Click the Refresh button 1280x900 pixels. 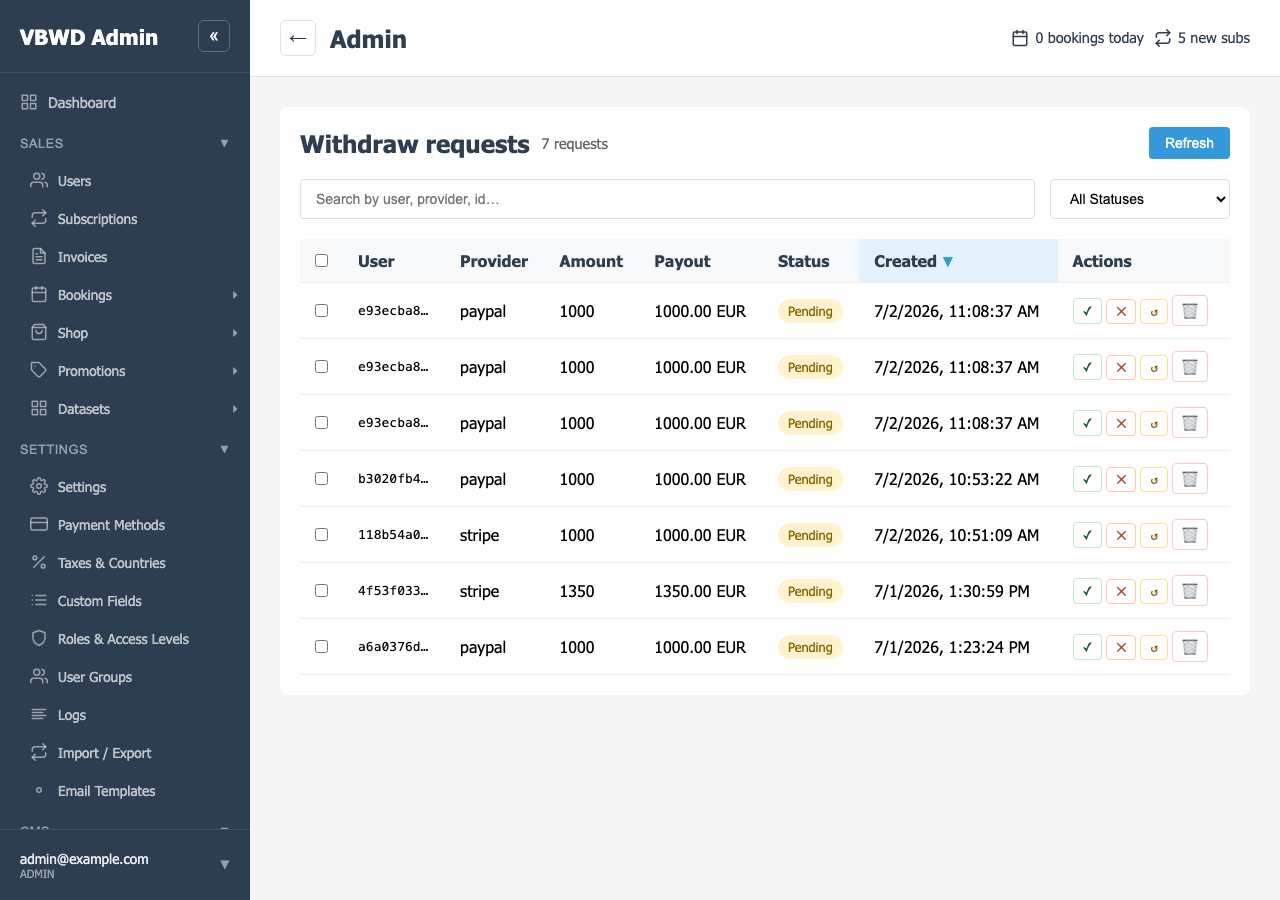[1189, 143]
